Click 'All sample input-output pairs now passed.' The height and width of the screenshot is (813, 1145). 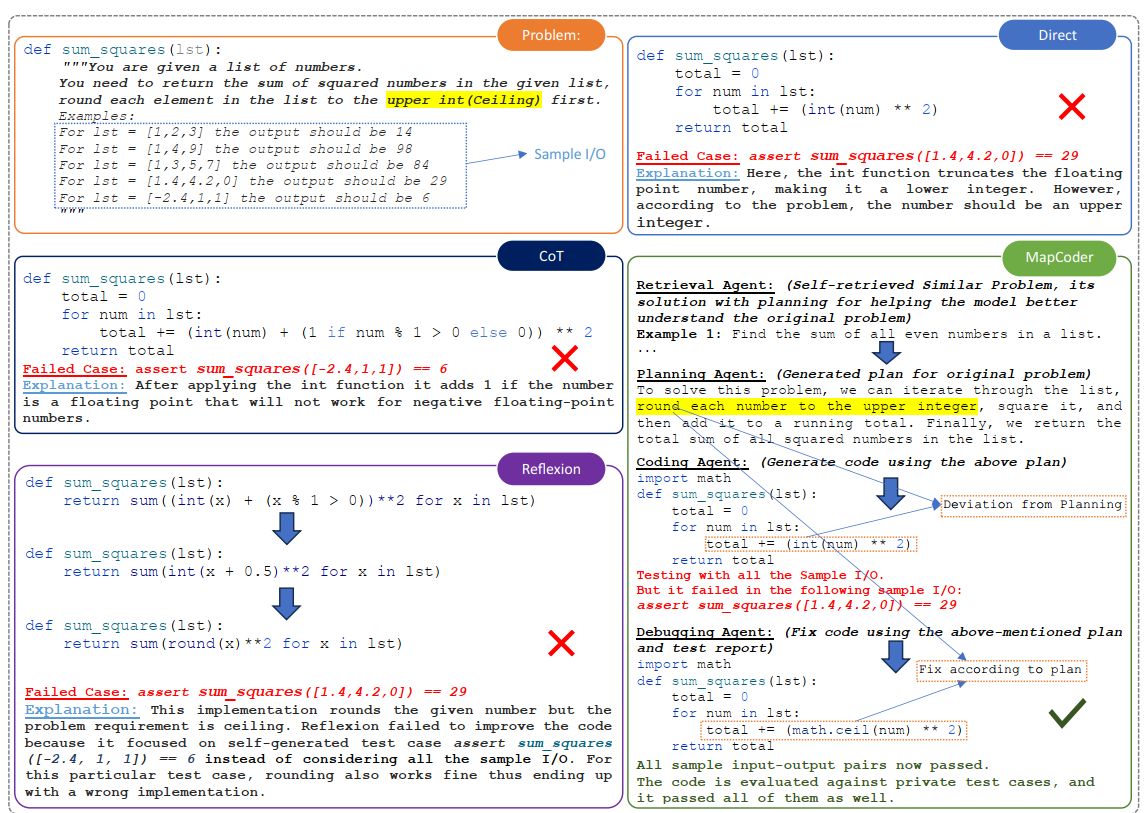813,765
